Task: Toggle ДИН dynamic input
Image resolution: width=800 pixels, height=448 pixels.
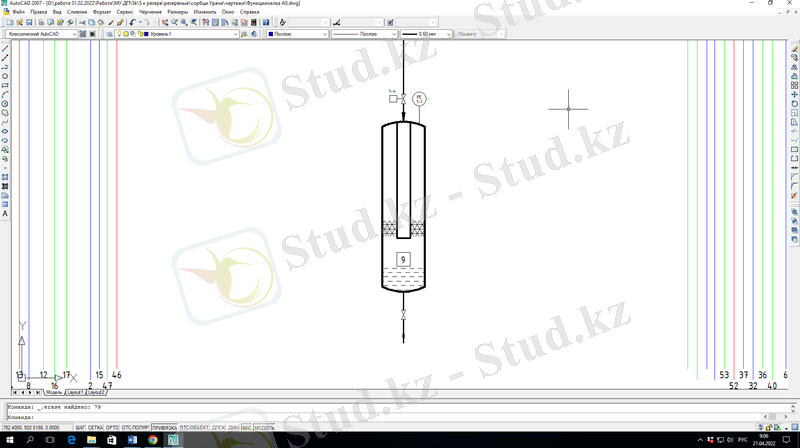Action: (233, 428)
